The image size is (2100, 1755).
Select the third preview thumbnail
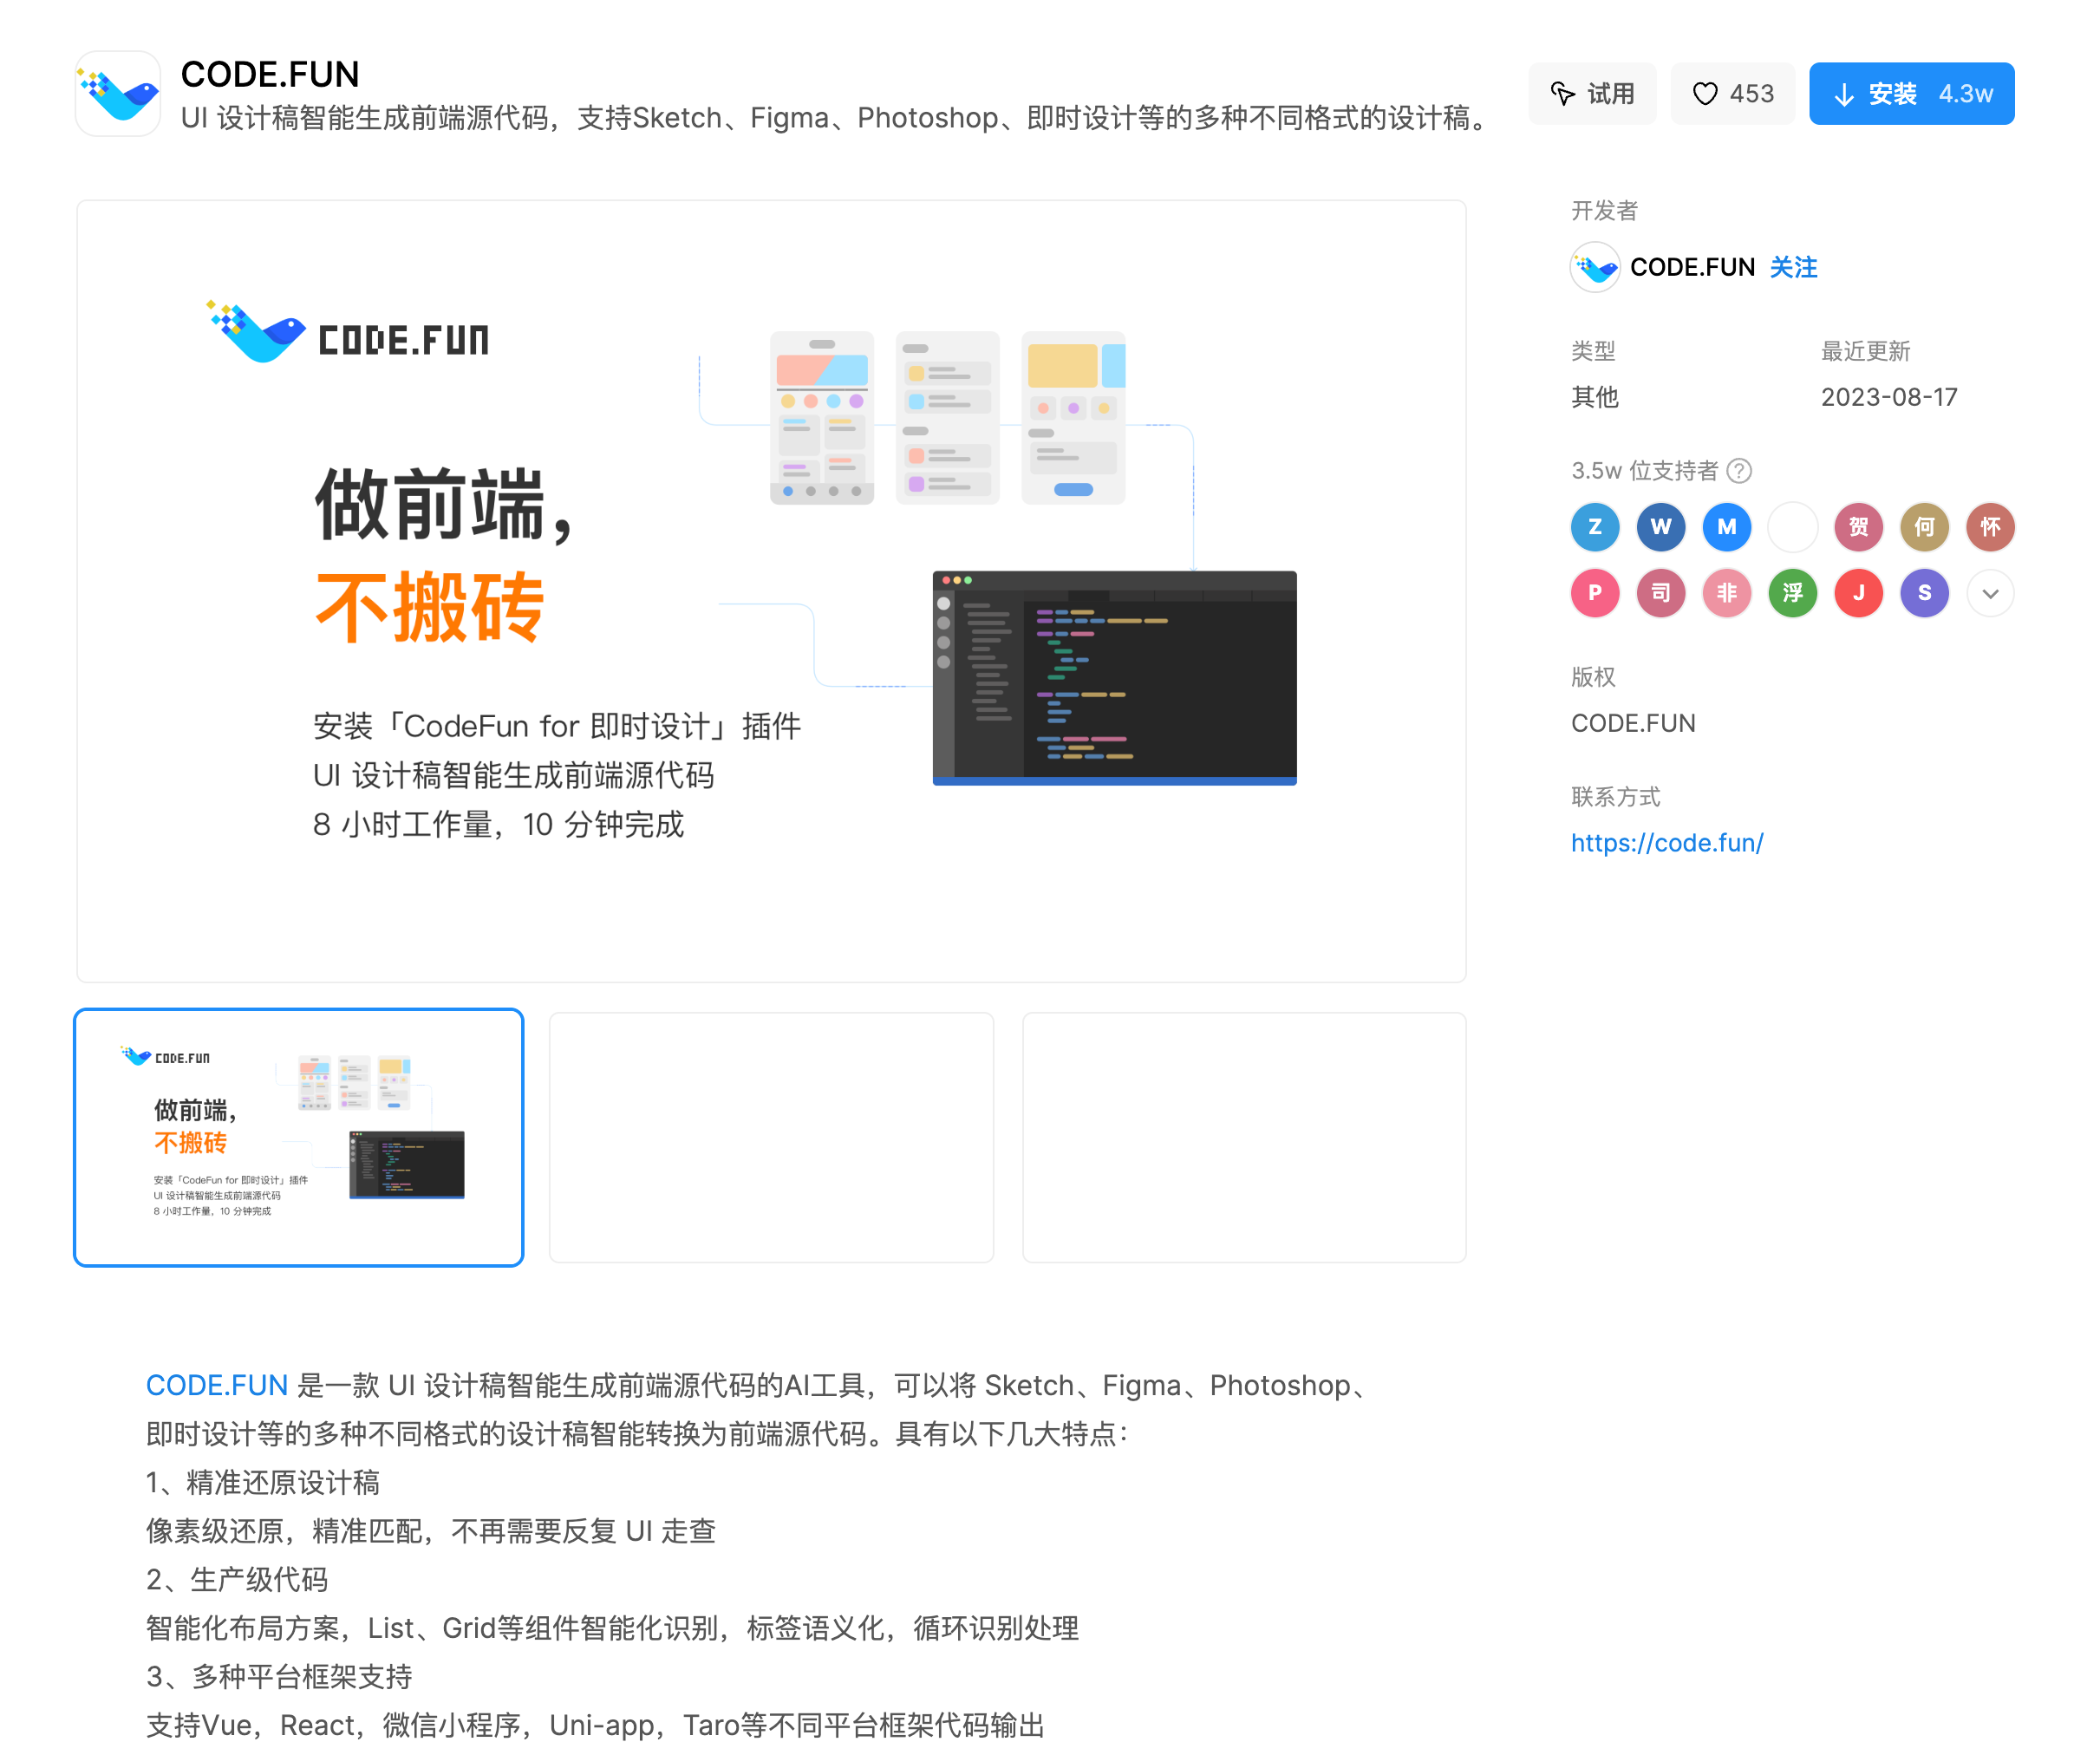(x=1244, y=1137)
